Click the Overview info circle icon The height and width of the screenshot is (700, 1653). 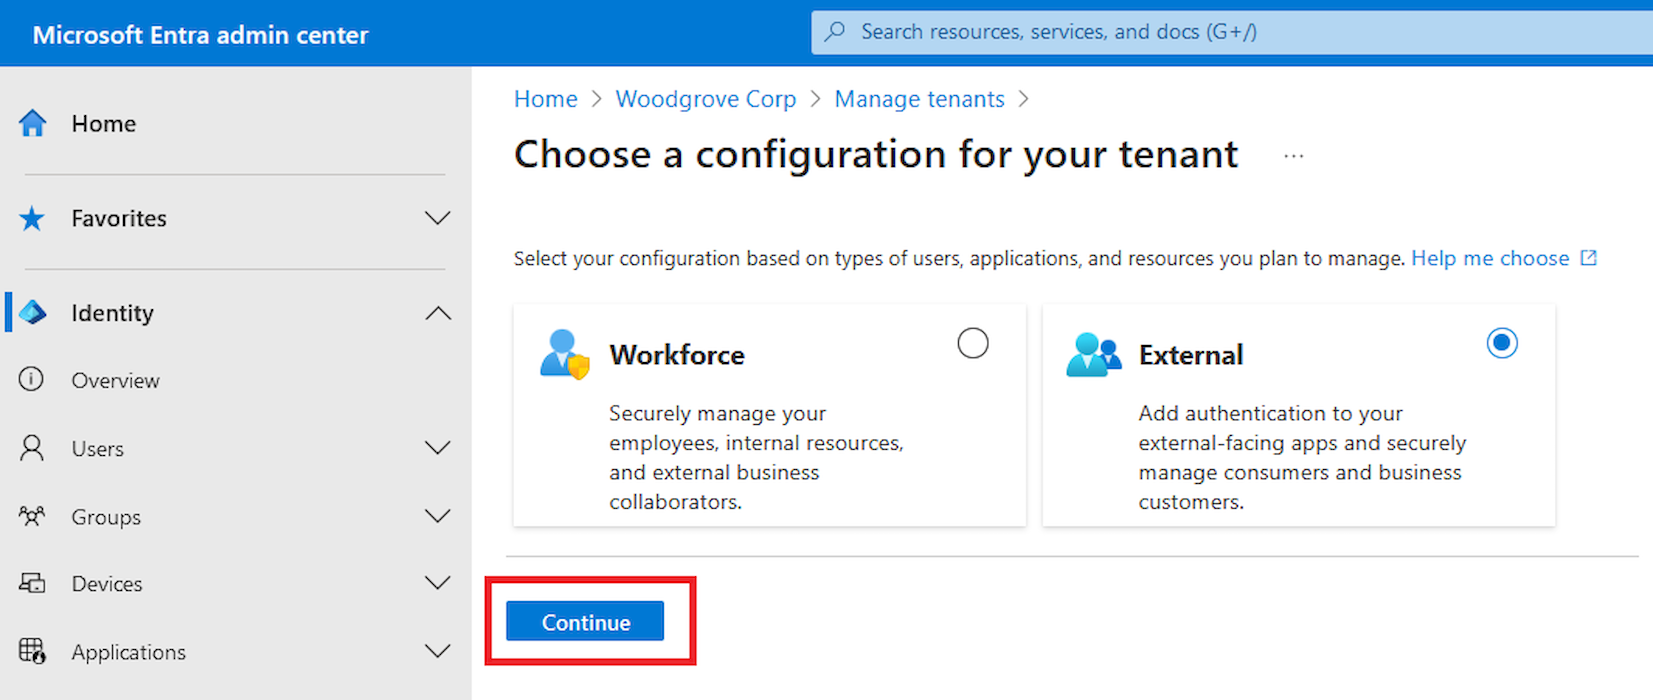click(x=32, y=379)
